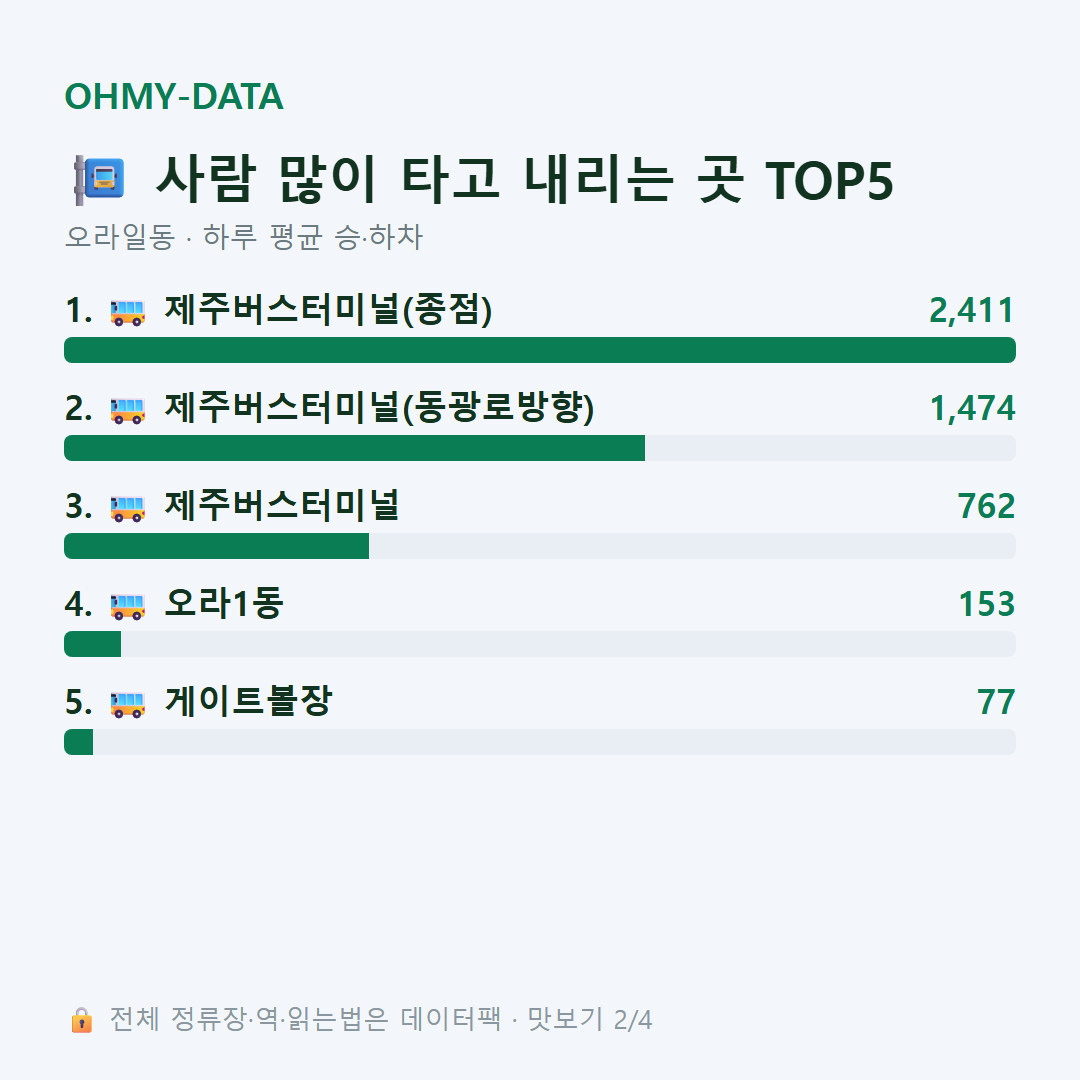Click bus icon beside 제주버스터미널(동광로방향)
This screenshot has width=1080, height=1080.
pos(128,410)
